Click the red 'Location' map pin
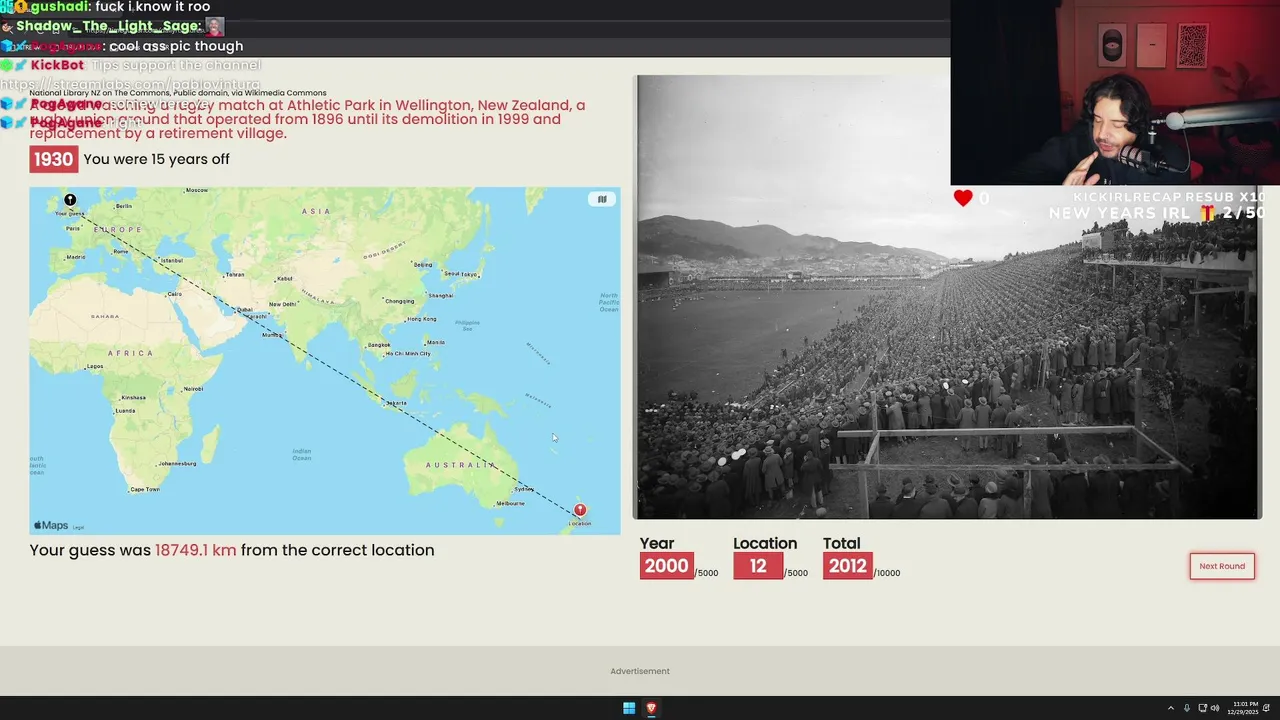1280x720 pixels. (580, 510)
